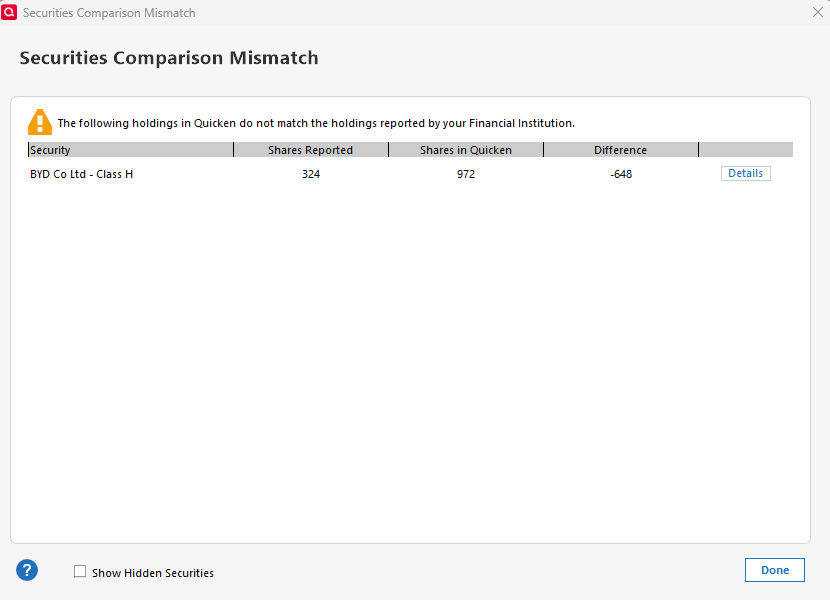830x600 pixels.
Task: Select the BYD Co Ltd - Class H row
Action: coord(410,174)
